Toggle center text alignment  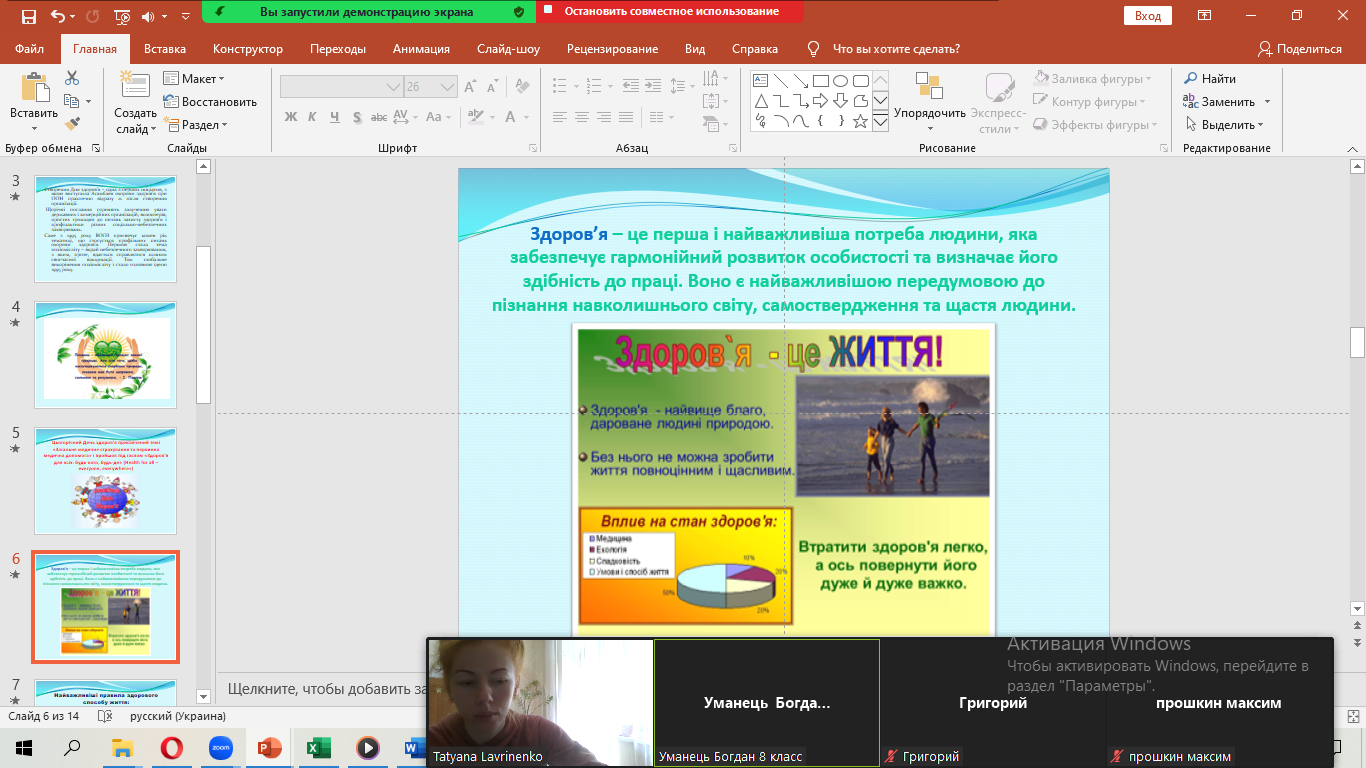583,117
